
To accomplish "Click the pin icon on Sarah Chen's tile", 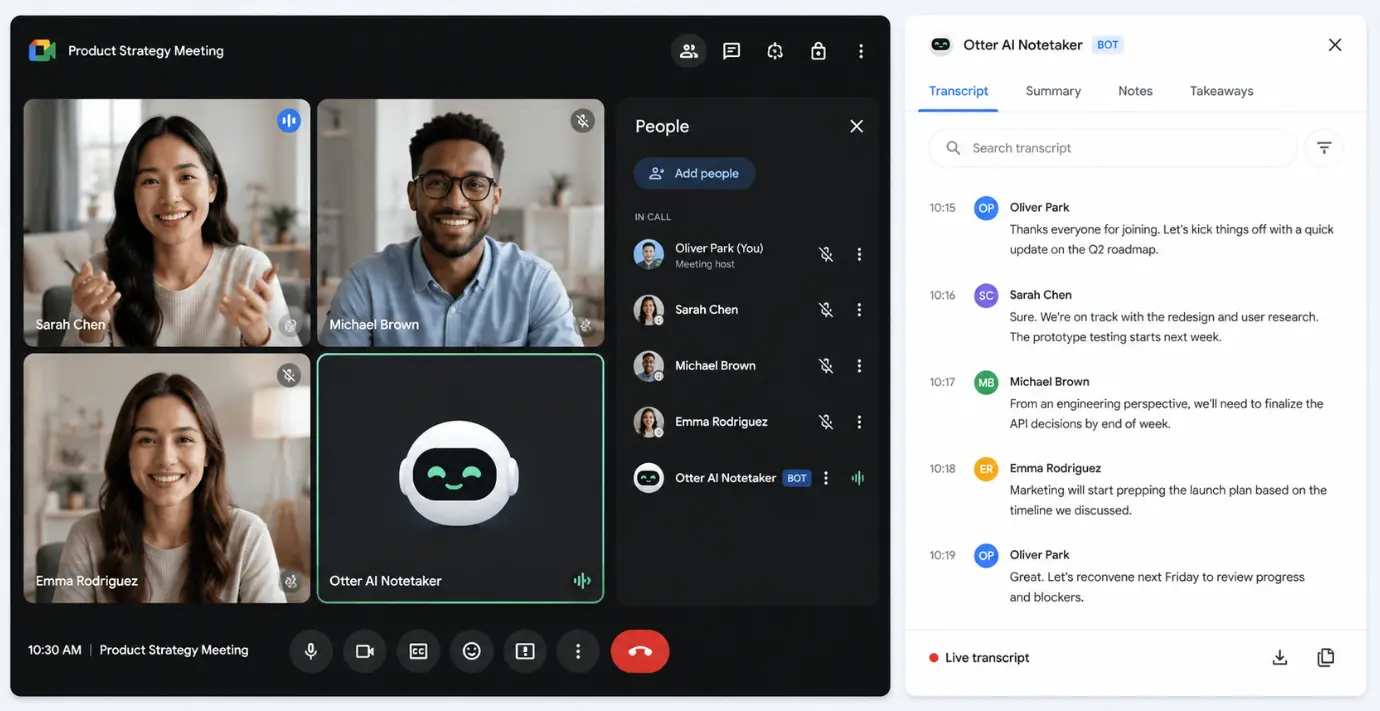I will [290, 325].
